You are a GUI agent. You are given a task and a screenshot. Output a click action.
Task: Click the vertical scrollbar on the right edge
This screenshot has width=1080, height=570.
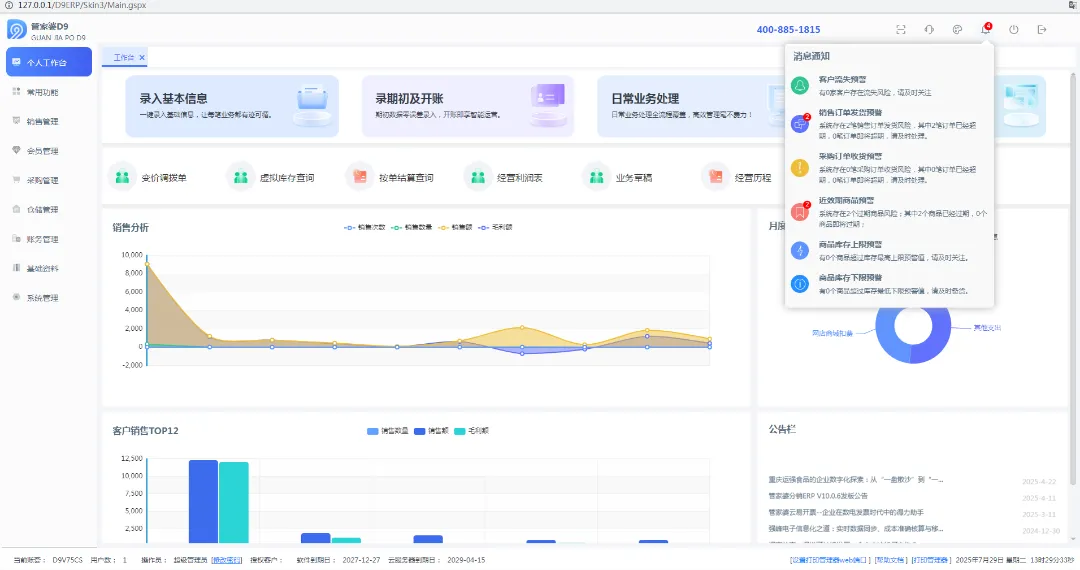(x=1073, y=303)
